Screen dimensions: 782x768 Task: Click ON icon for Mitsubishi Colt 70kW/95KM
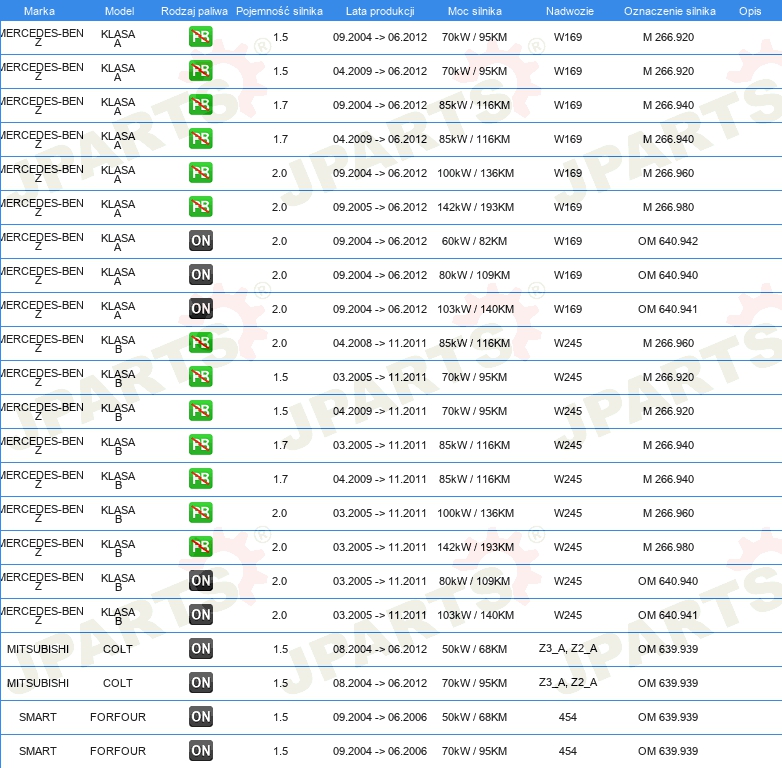[x=201, y=683]
